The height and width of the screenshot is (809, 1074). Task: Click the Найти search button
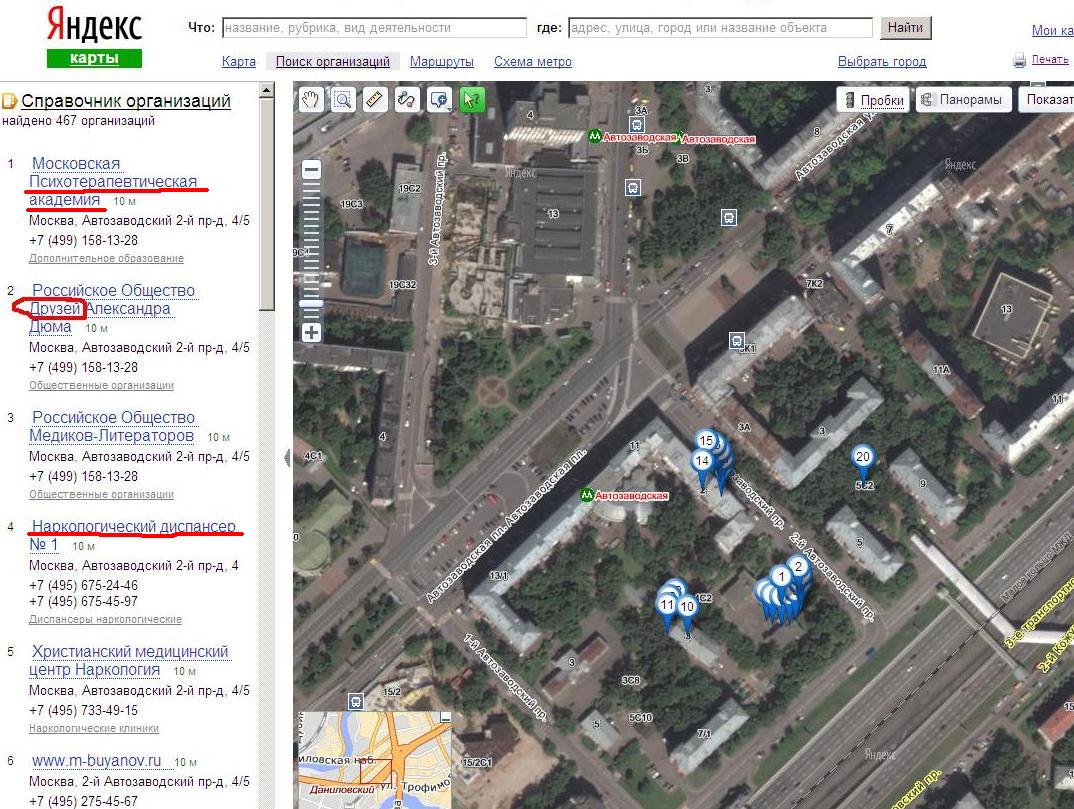(905, 28)
